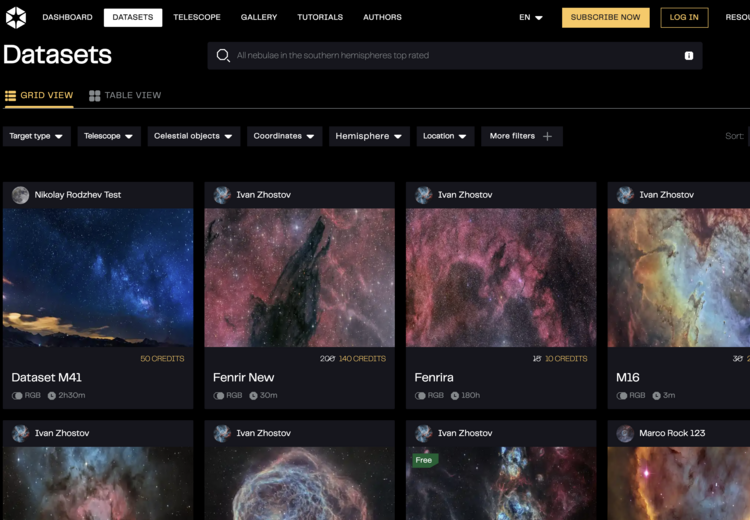Open the Telescope filter dropdown
This screenshot has width=750, height=520.
pos(109,136)
